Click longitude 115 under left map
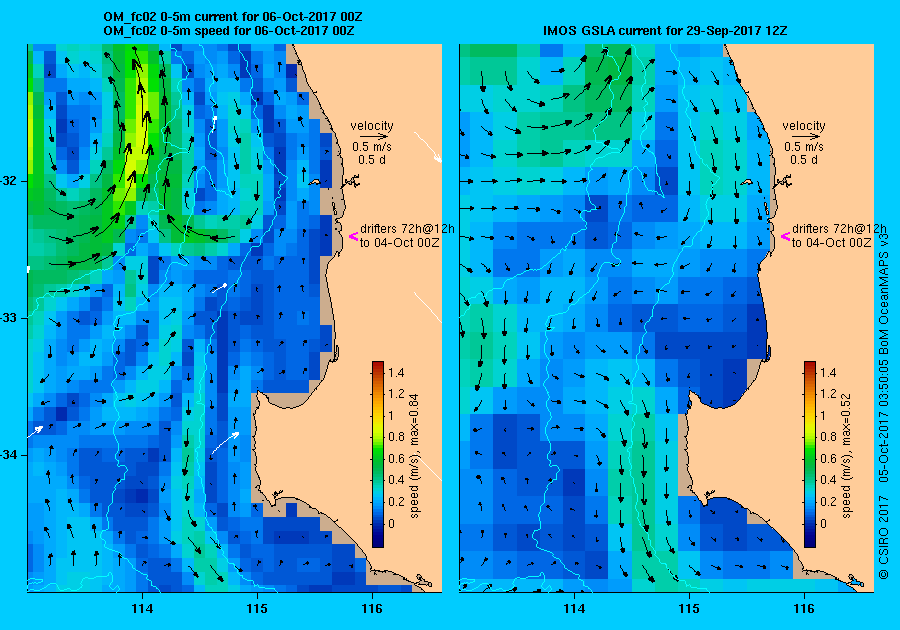 point(257,609)
